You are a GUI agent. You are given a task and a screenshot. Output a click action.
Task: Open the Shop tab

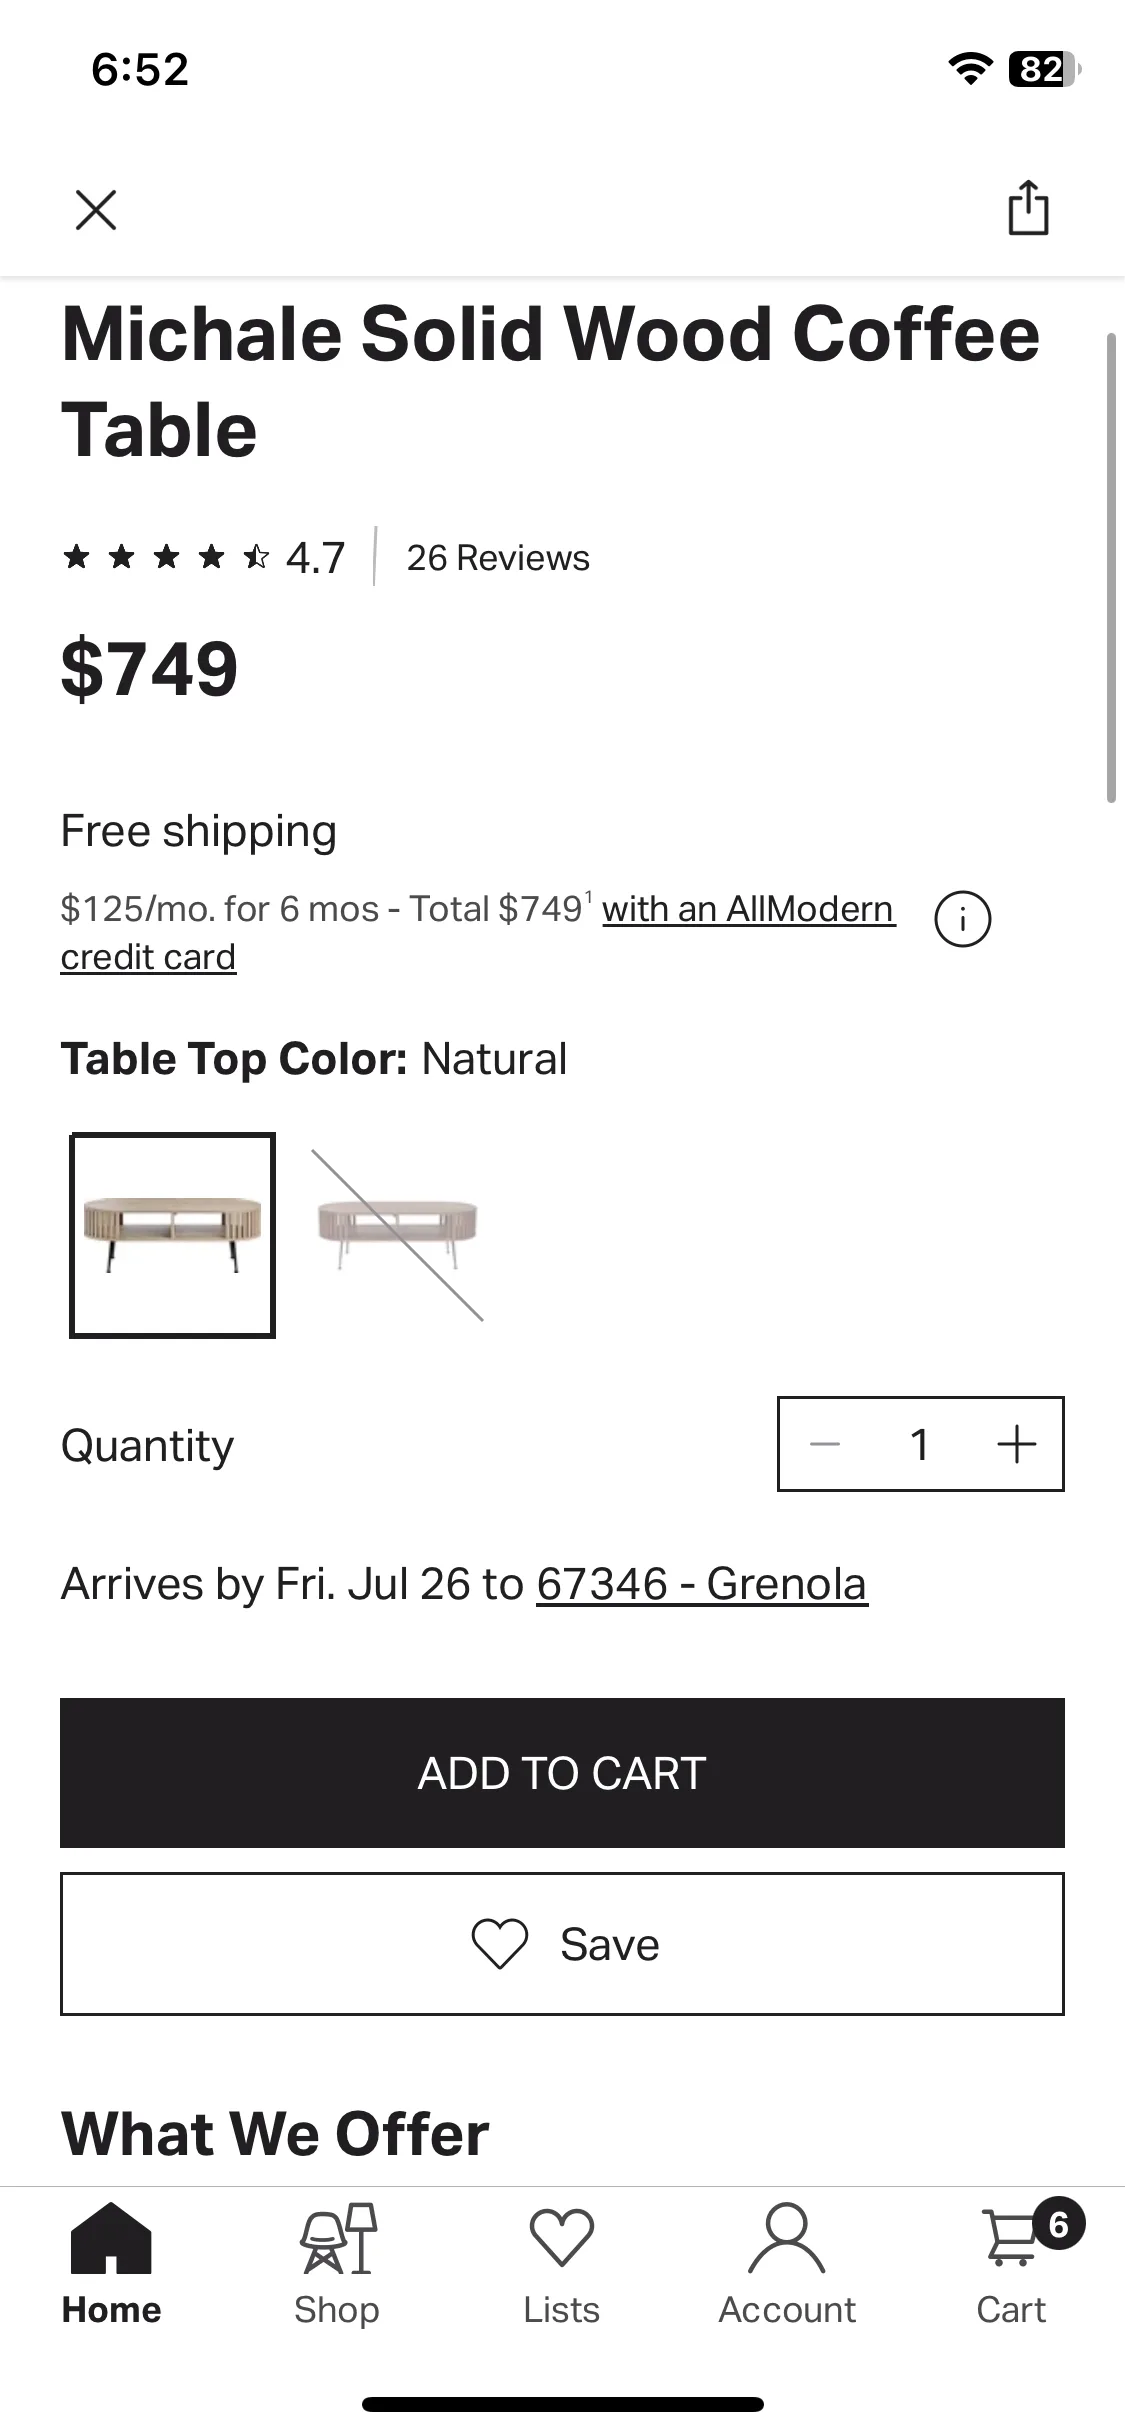click(337, 2265)
